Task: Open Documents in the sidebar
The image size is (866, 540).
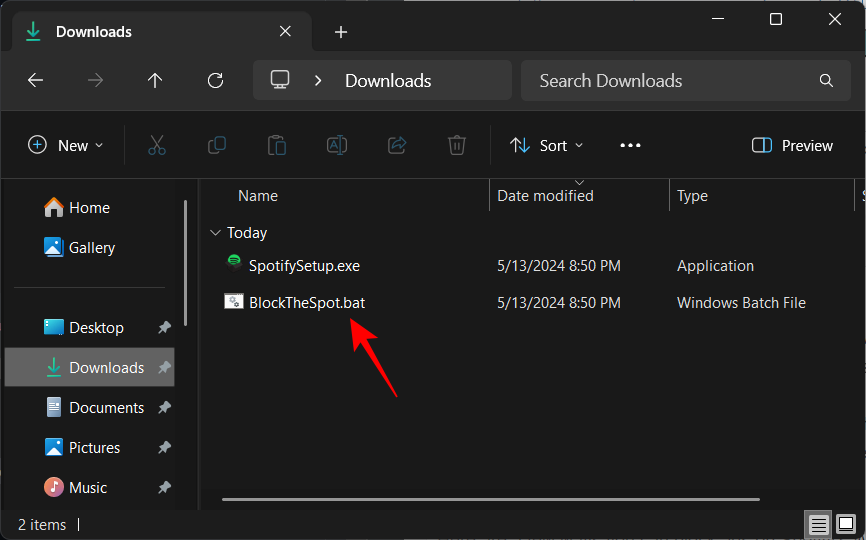Action: [x=106, y=408]
